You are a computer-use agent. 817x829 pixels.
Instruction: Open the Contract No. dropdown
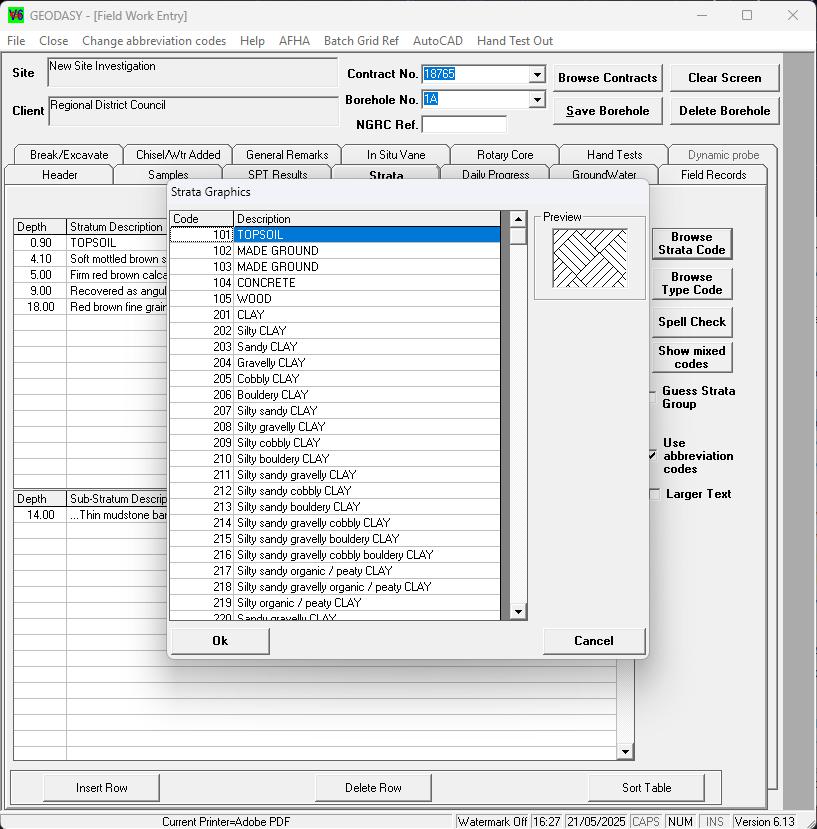(x=536, y=75)
